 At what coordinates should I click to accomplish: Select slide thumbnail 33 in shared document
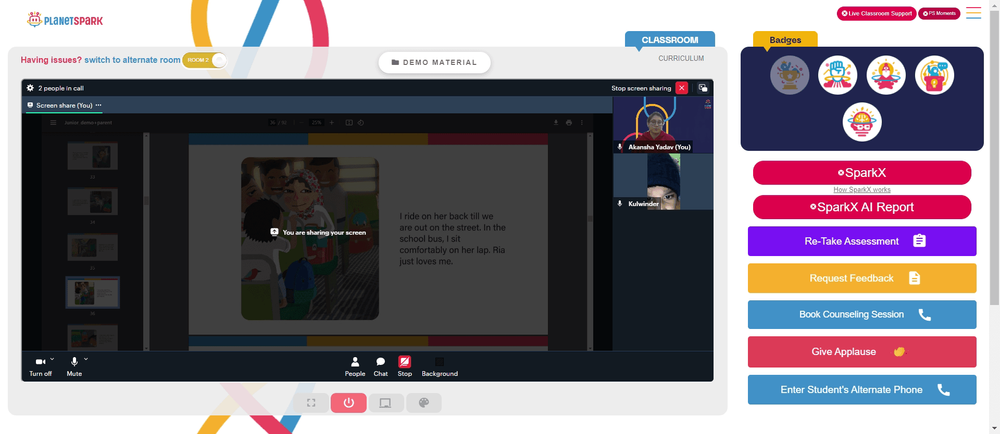pyautogui.click(x=92, y=156)
